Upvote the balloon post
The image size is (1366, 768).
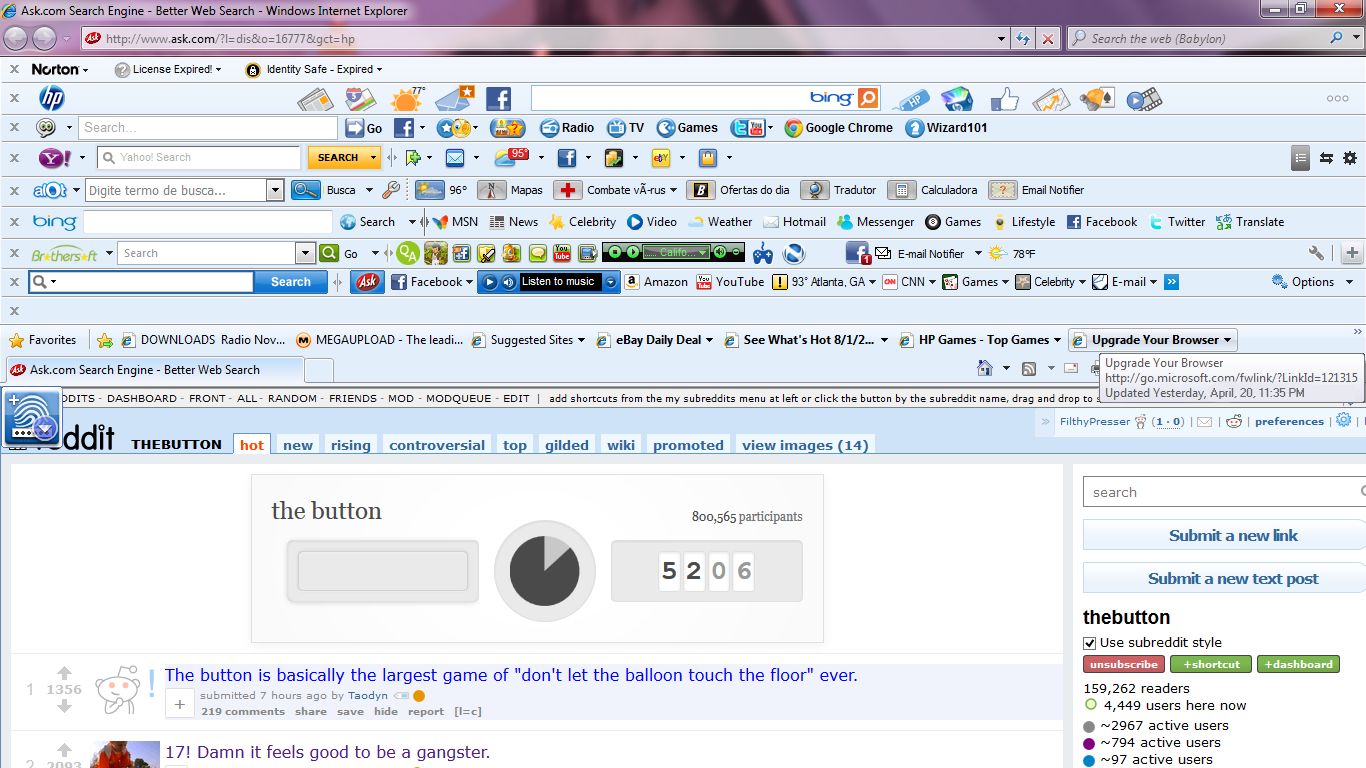coord(63,673)
